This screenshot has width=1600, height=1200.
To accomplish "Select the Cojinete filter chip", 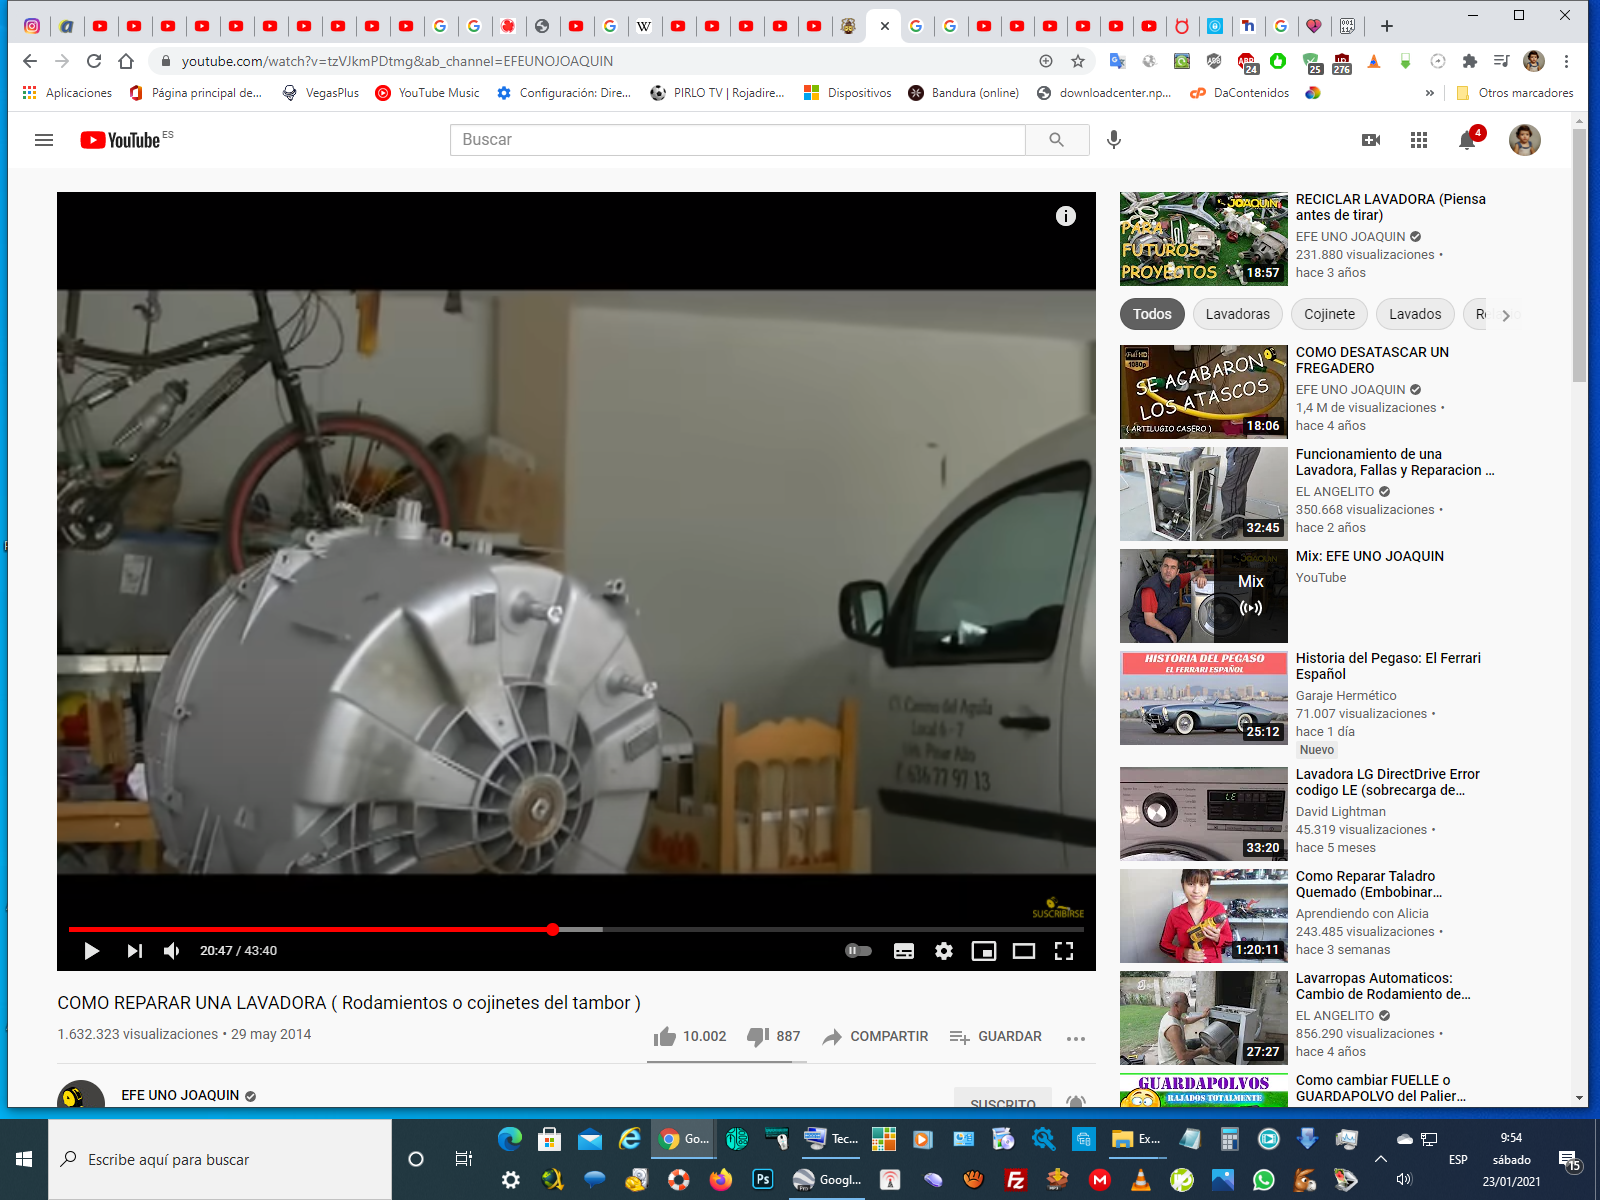I will click(1329, 314).
